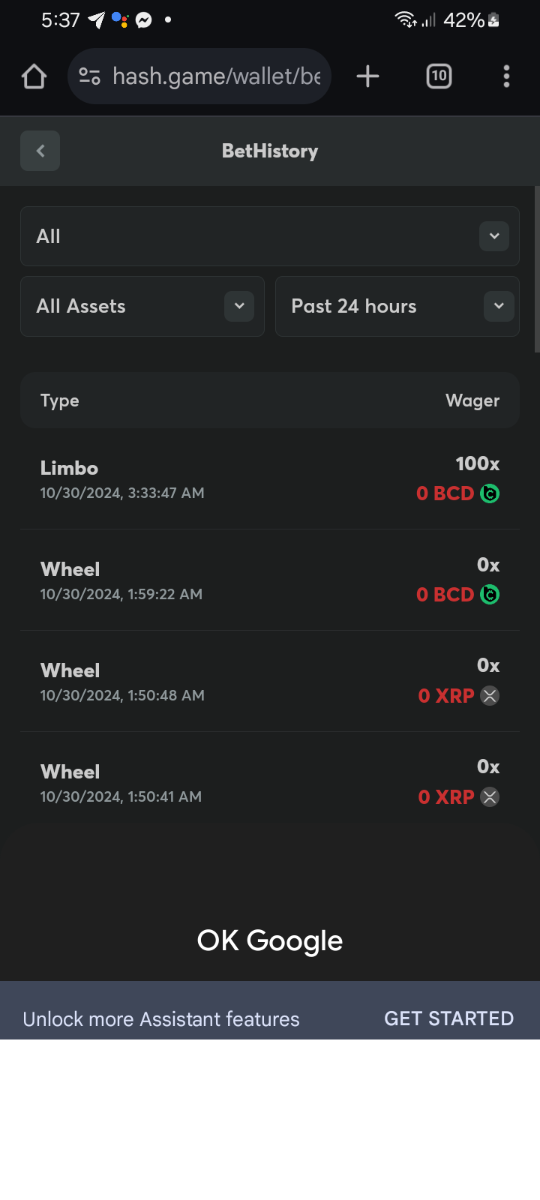
Task: Tap the green BCD coin icon on Limbo row
Action: pos(489,493)
